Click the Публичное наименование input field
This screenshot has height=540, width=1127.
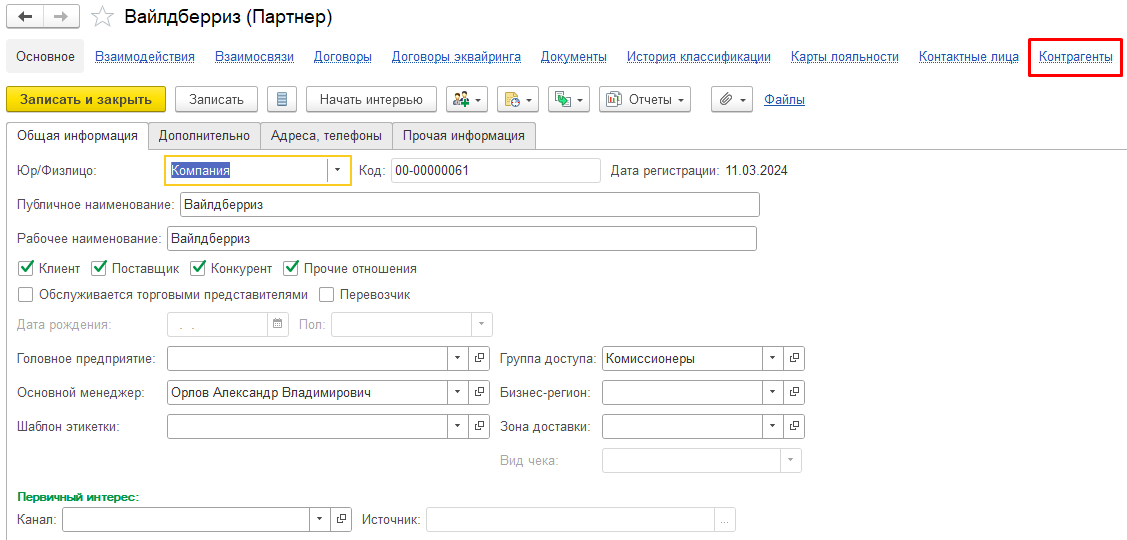[x=469, y=205]
